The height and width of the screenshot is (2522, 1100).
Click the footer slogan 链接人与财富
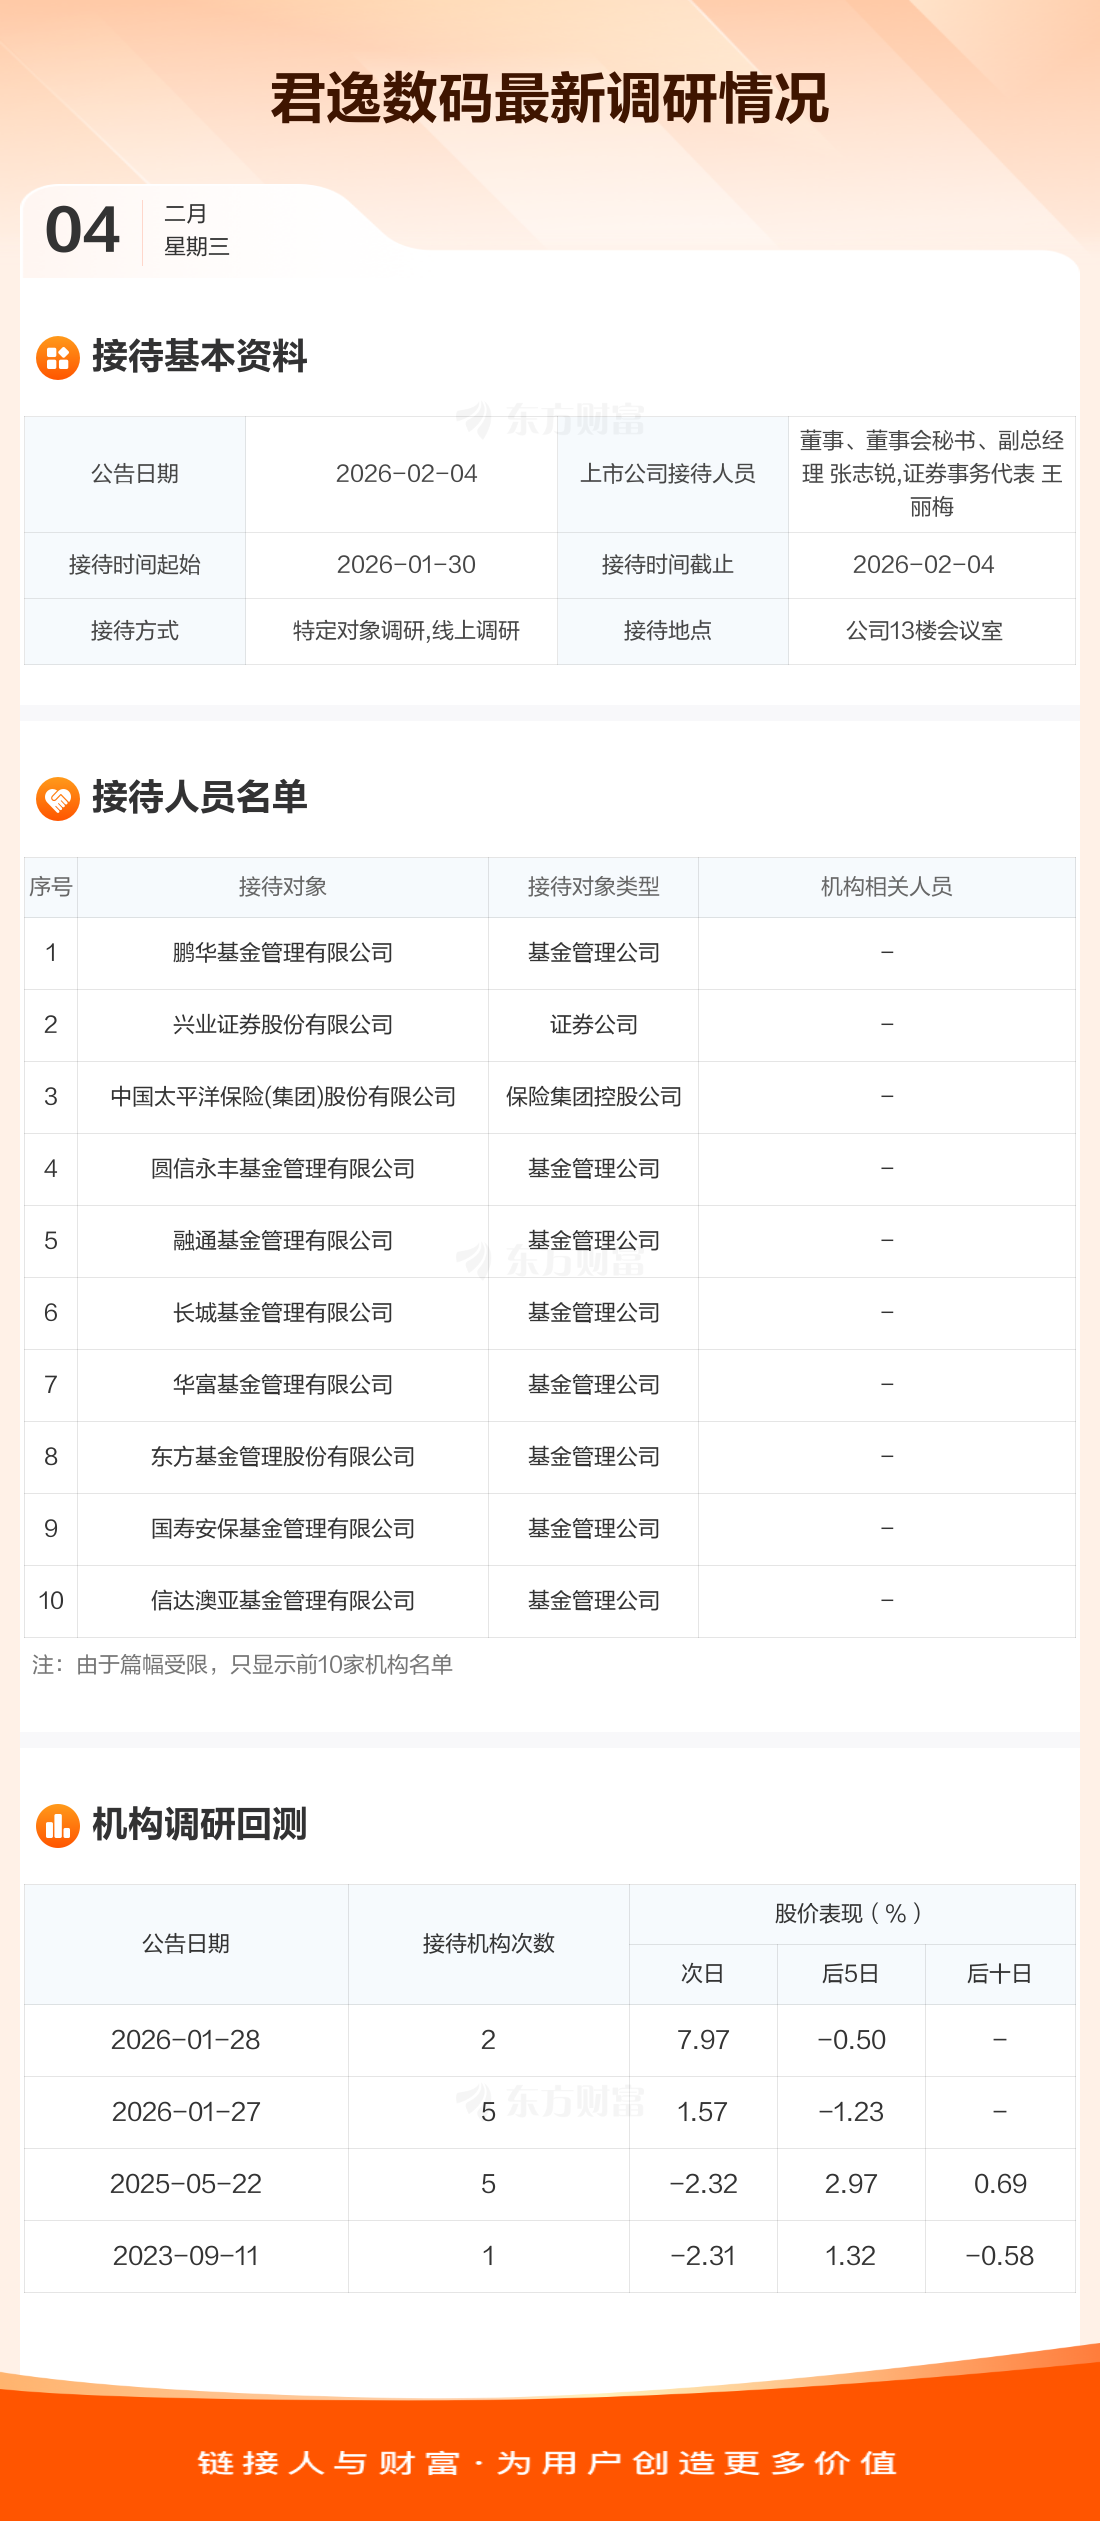click(549, 2462)
